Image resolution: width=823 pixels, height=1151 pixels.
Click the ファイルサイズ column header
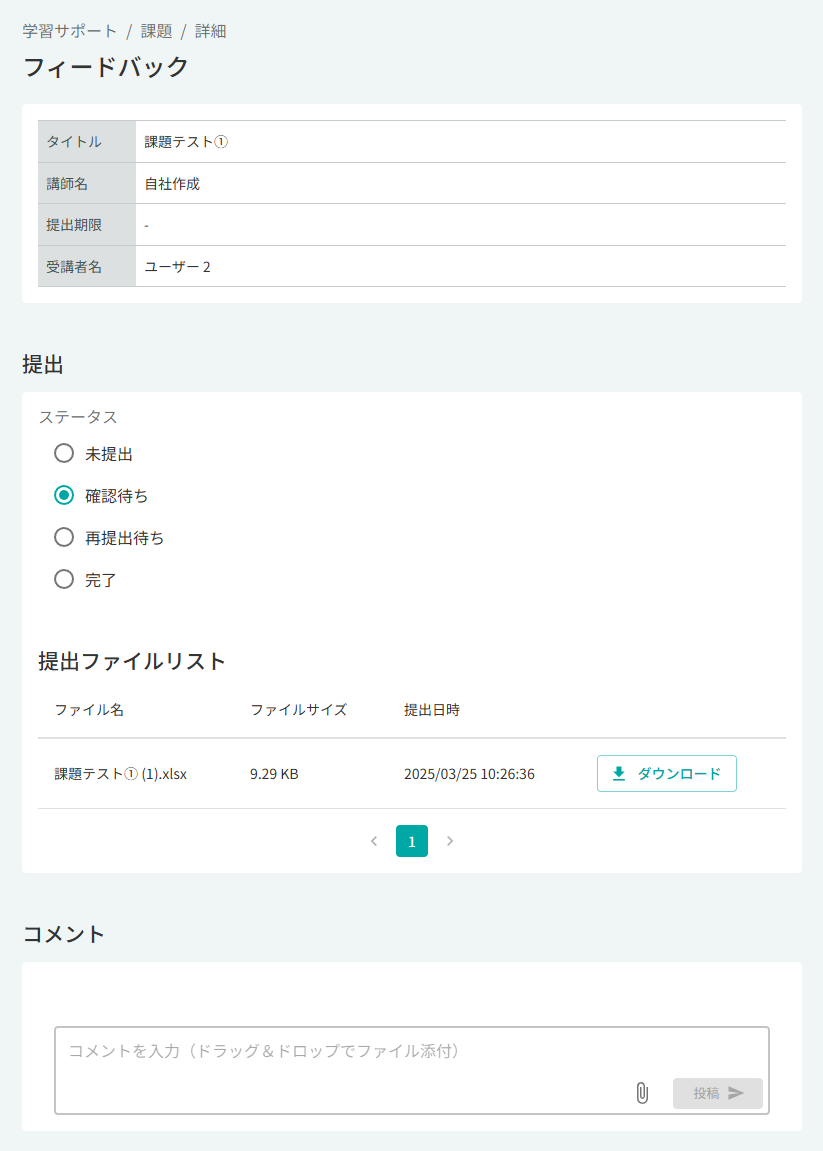click(298, 710)
